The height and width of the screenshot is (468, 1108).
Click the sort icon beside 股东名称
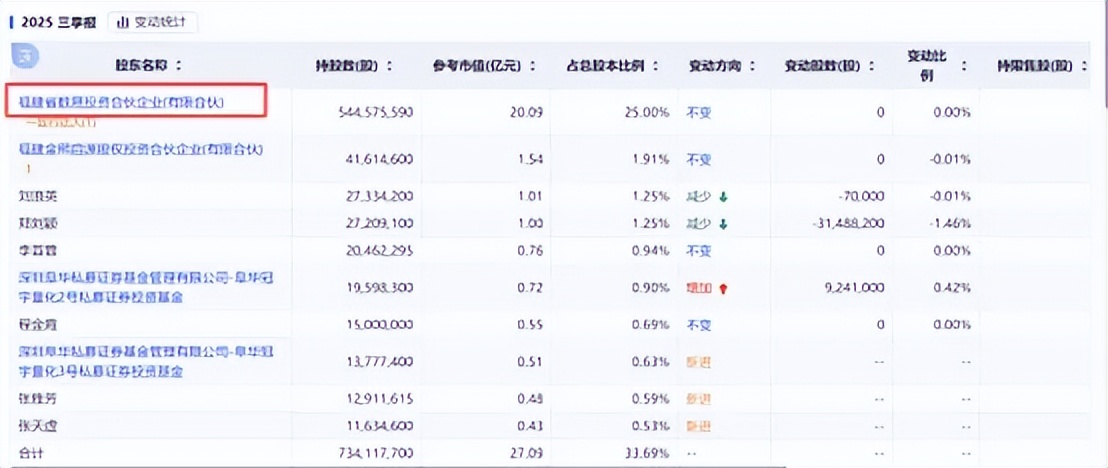pos(179,66)
